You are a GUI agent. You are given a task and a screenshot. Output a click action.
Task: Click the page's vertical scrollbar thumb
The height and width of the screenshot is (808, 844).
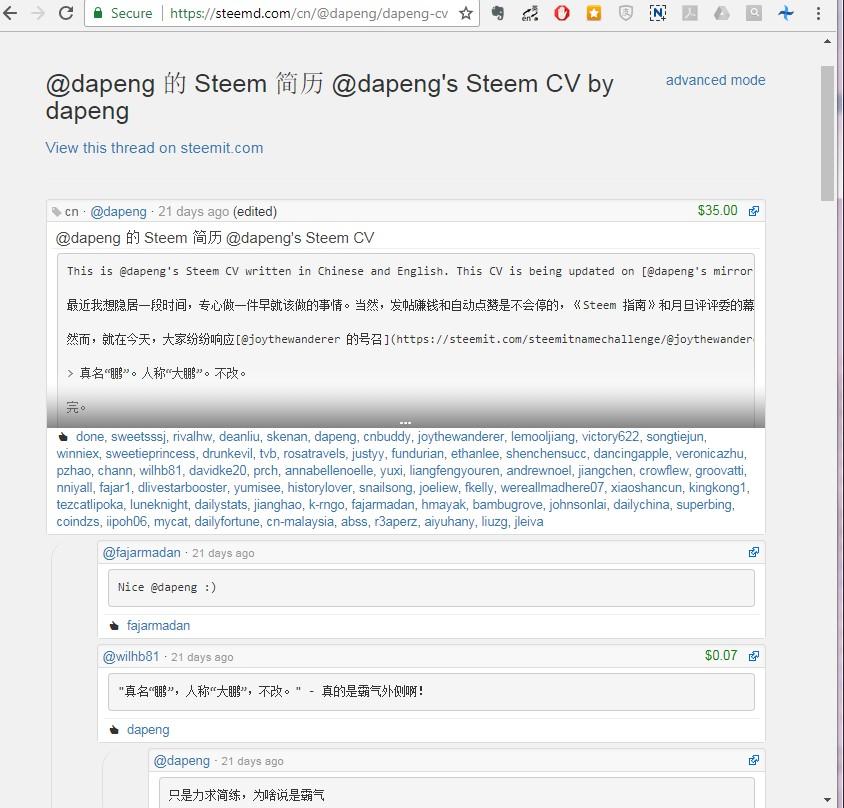(827, 134)
